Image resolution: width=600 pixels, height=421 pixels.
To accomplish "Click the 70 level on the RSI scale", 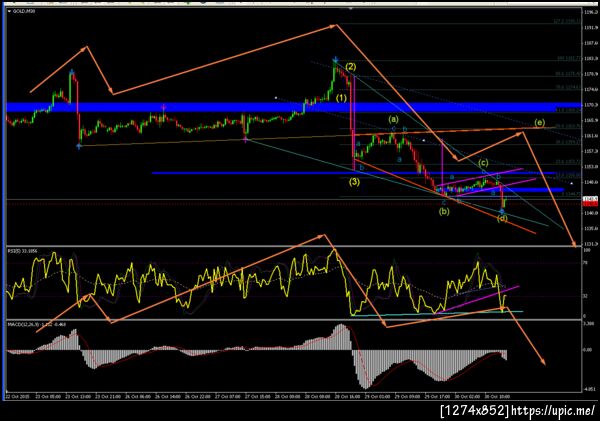I will [585, 263].
